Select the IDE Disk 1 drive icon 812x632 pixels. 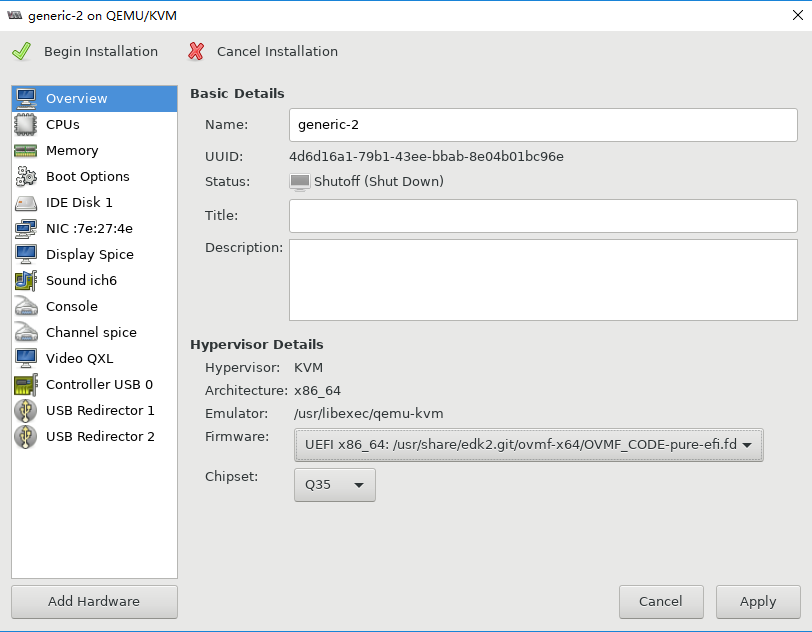pyautogui.click(x=25, y=202)
